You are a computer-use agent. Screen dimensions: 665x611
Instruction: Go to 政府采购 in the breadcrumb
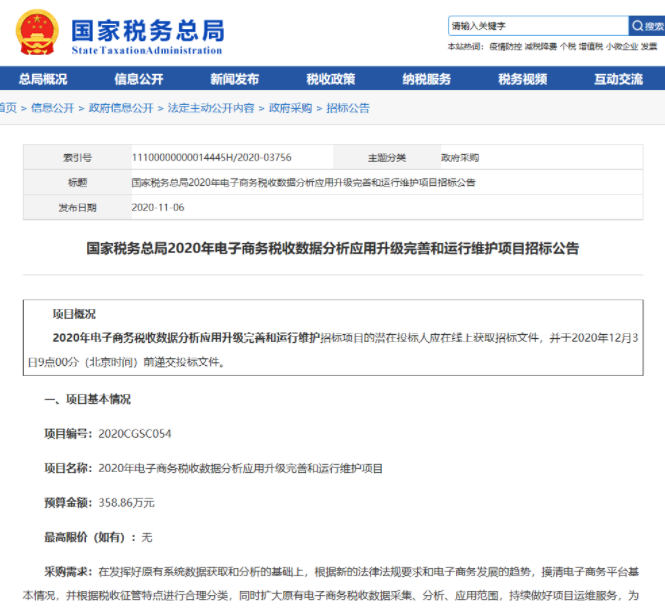(291, 108)
